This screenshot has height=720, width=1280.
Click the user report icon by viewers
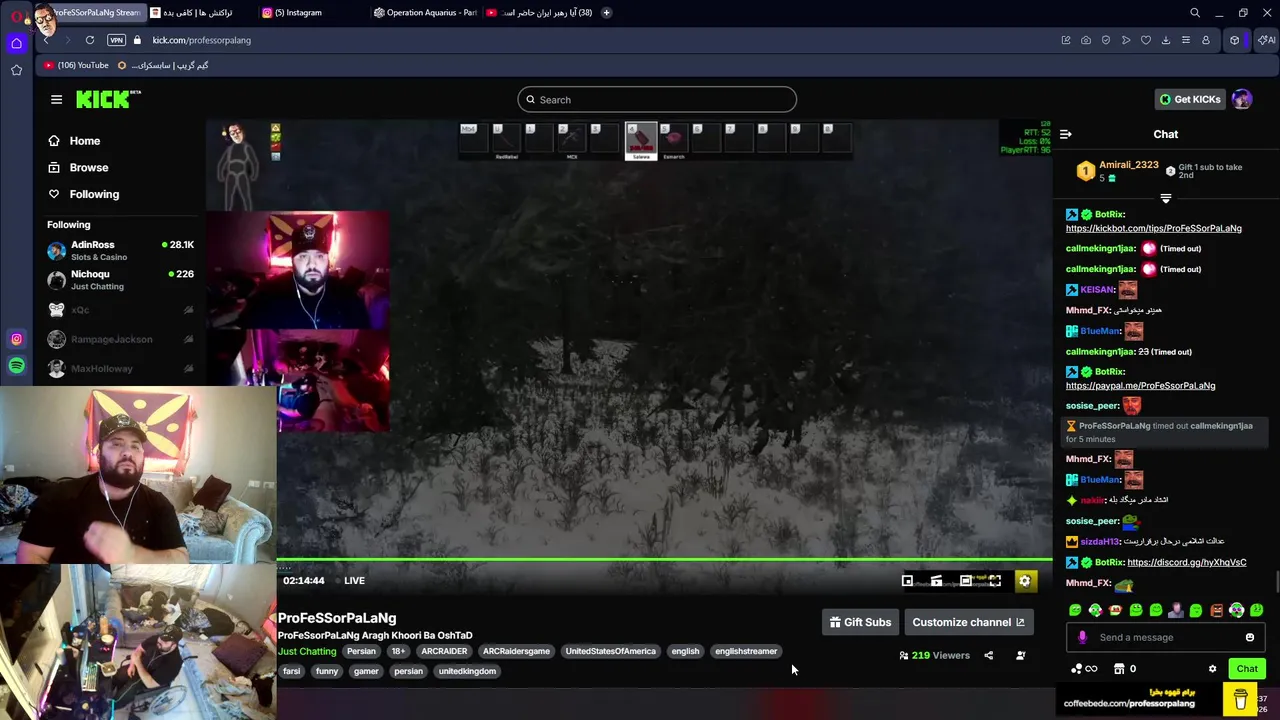tap(1020, 656)
